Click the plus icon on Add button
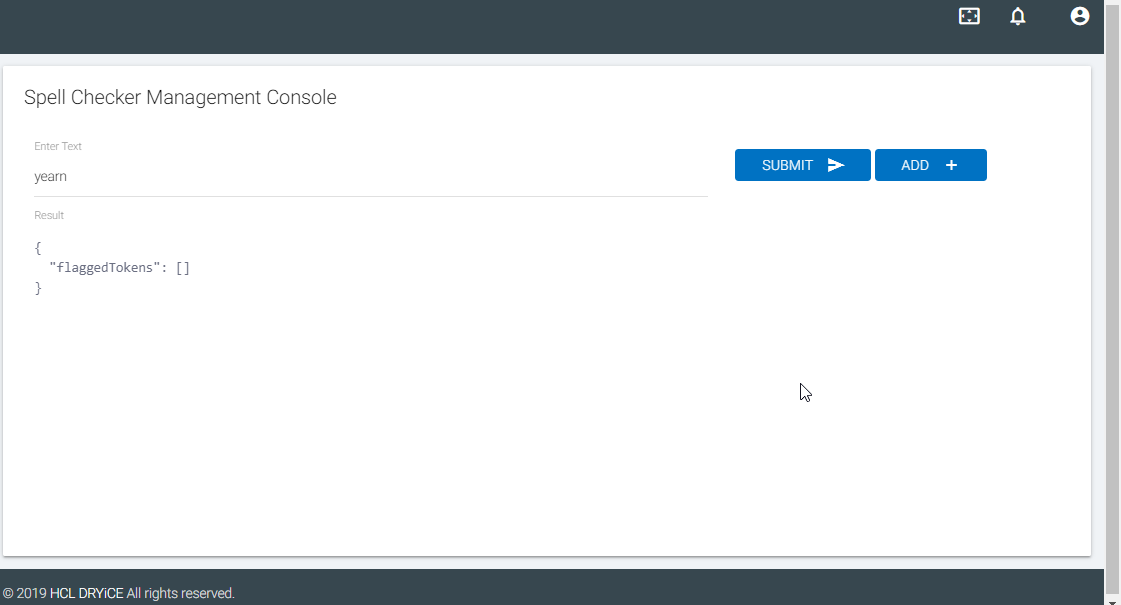Viewport: 1121px width, 605px height. click(x=951, y=165)
